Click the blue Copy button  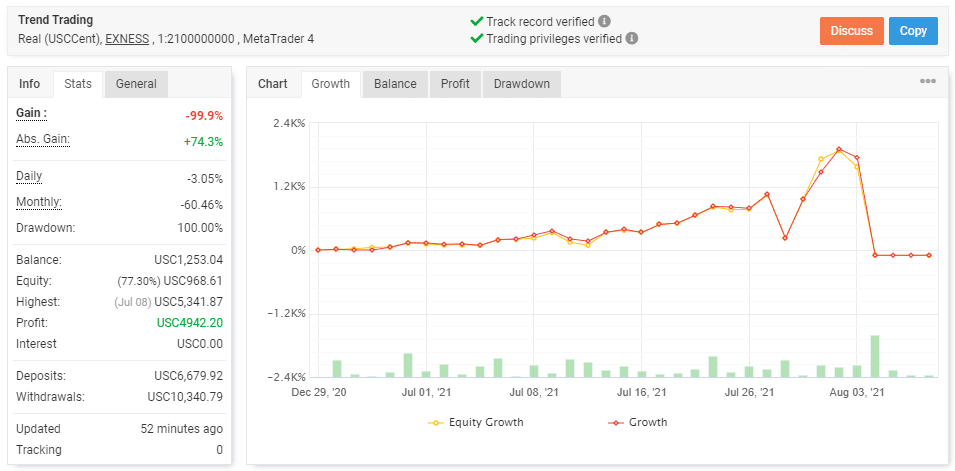[x=913, y=31]
